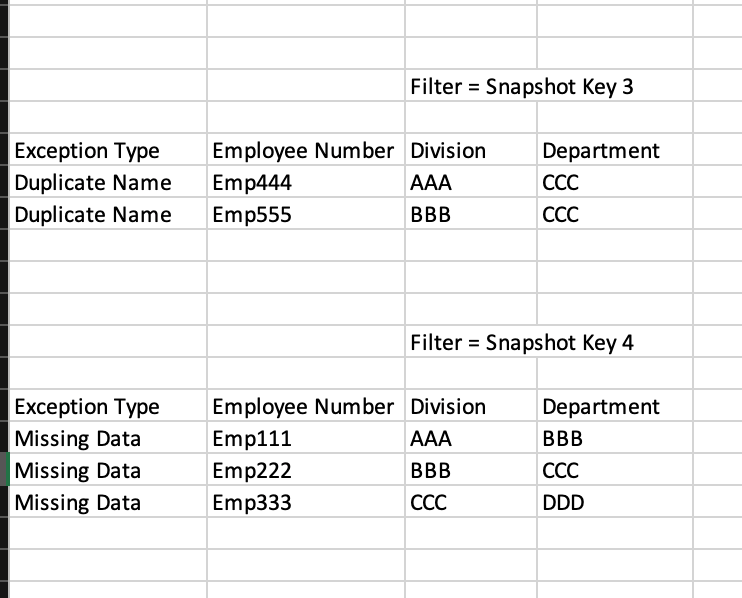742x598 pixels.
Task: Select the 'Filter = Snapshot Key 3' cell
Action: coord(471,86)
